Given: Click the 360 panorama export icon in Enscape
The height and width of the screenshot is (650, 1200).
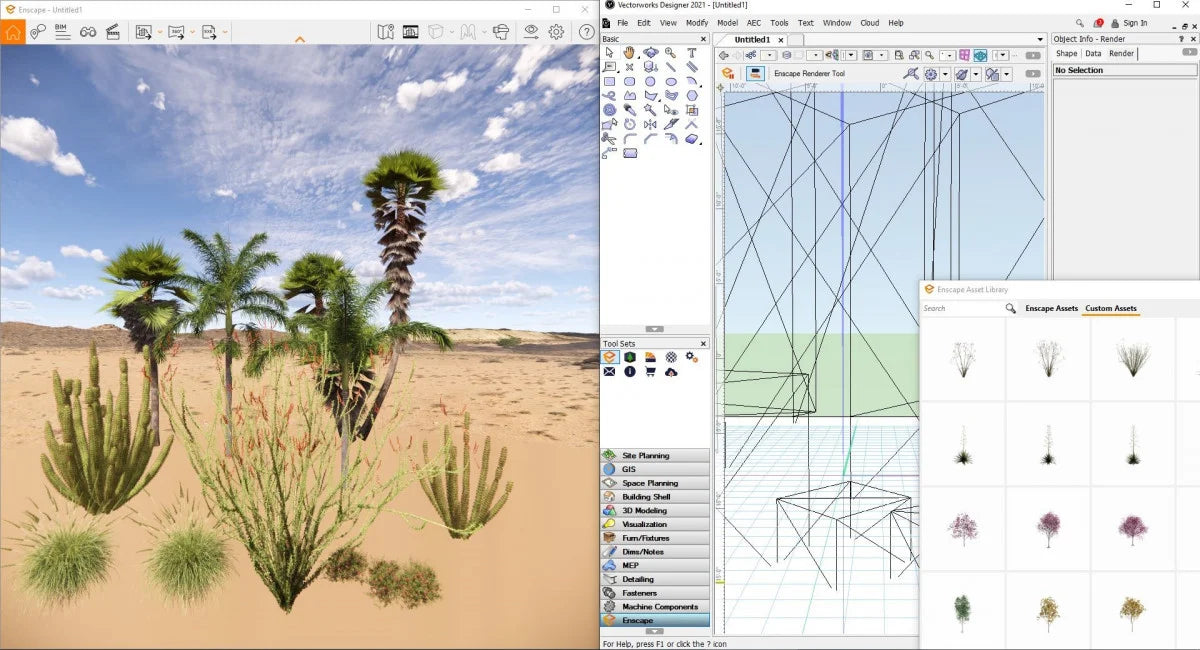Looking at the screenshot, I should (x=176, y=32).
